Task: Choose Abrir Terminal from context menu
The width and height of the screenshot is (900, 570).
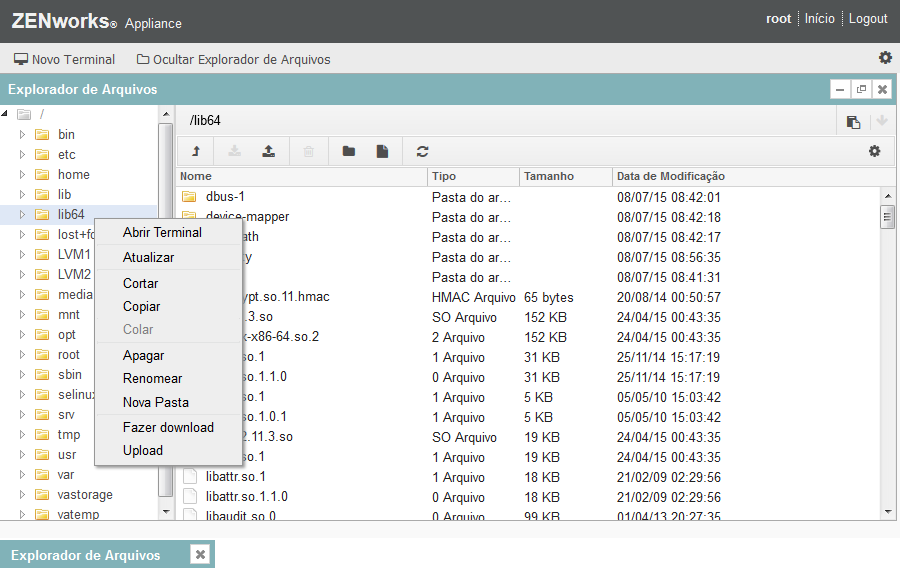Action: click(x=162, y=232)
